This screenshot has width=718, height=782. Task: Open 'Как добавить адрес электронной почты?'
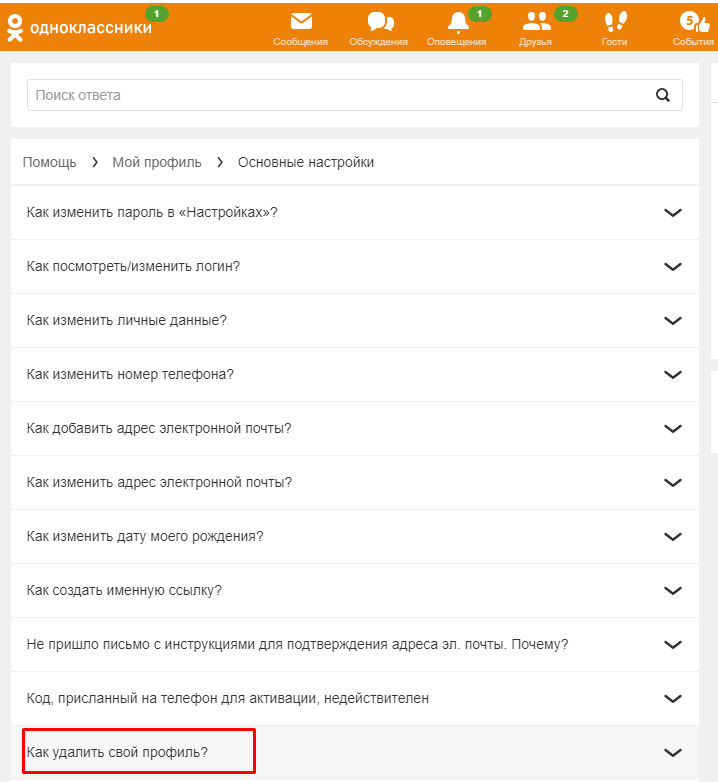click(159, 428)
